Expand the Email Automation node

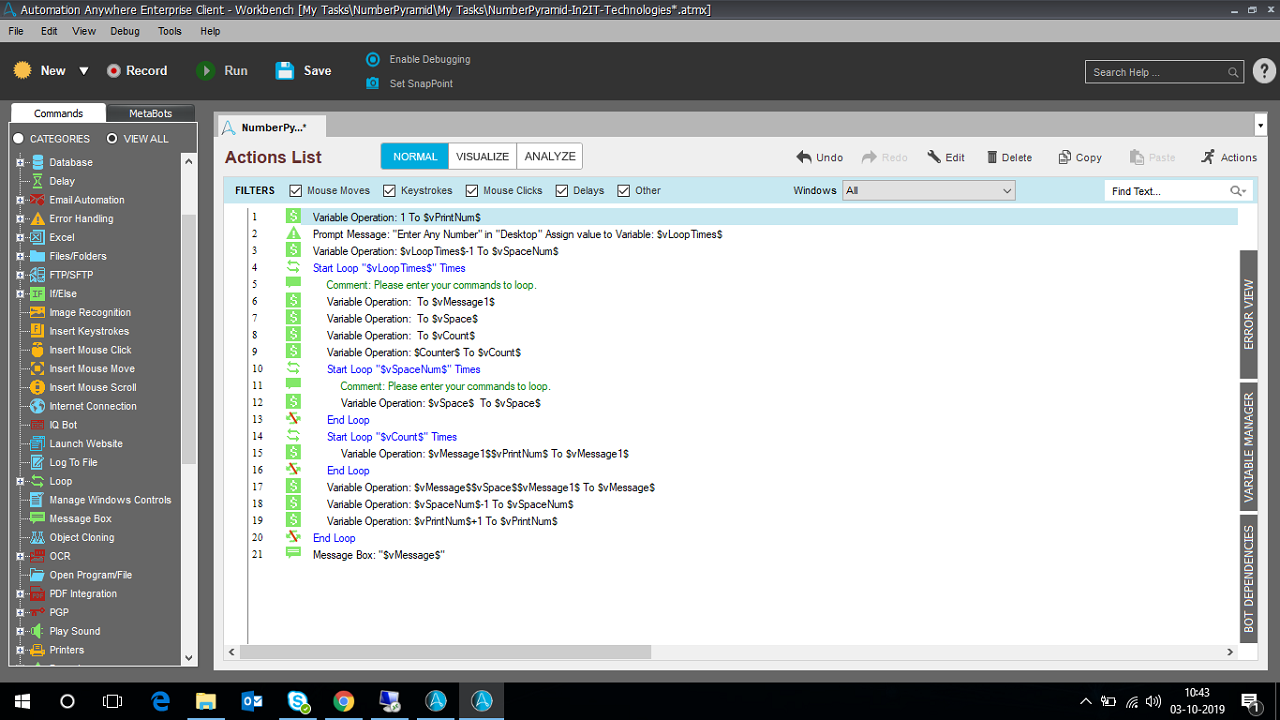pyautogui.click(x=19, y=200)
